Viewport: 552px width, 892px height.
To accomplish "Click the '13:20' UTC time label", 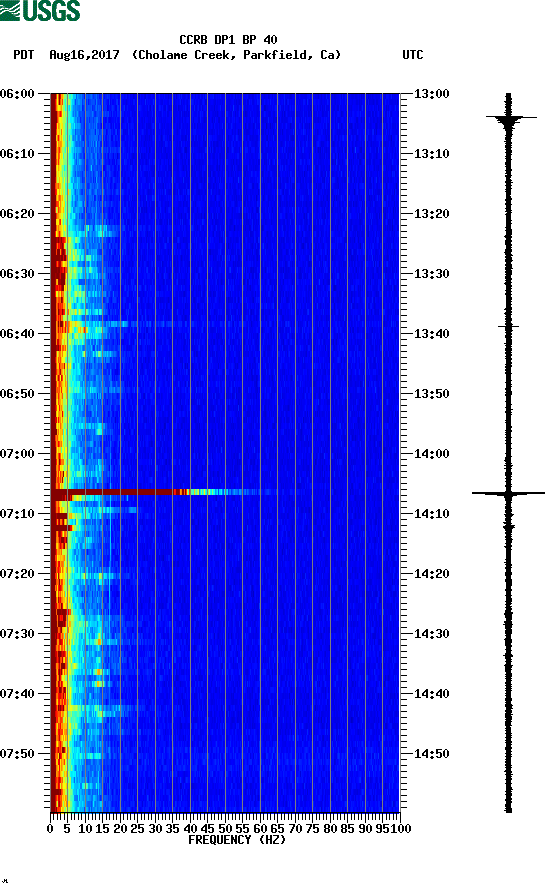I will tap(431, 214).
